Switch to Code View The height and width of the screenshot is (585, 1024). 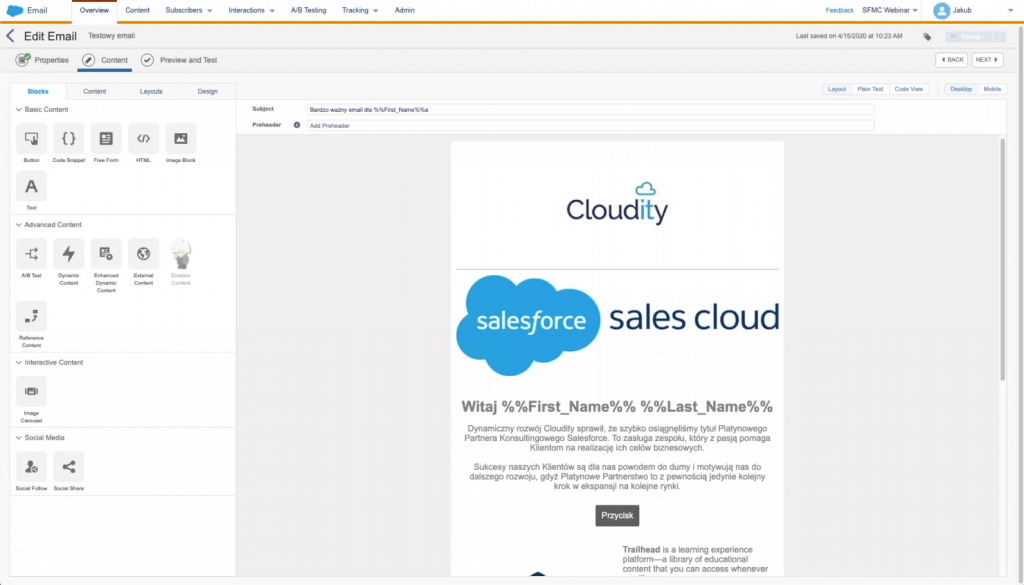click(908, 89)
